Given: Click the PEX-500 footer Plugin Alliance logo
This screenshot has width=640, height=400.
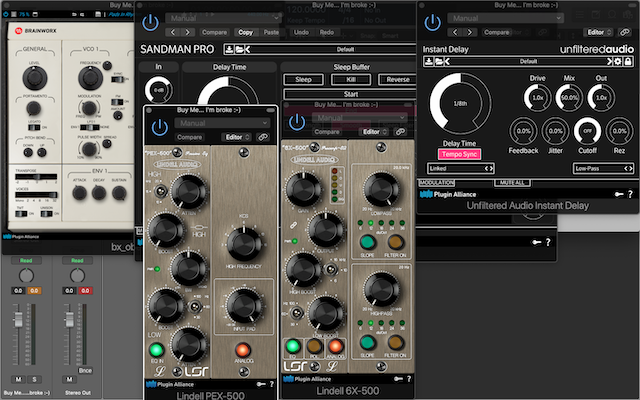Looking at the screenshot, I should pyautogui.click(x=170, y=384).
